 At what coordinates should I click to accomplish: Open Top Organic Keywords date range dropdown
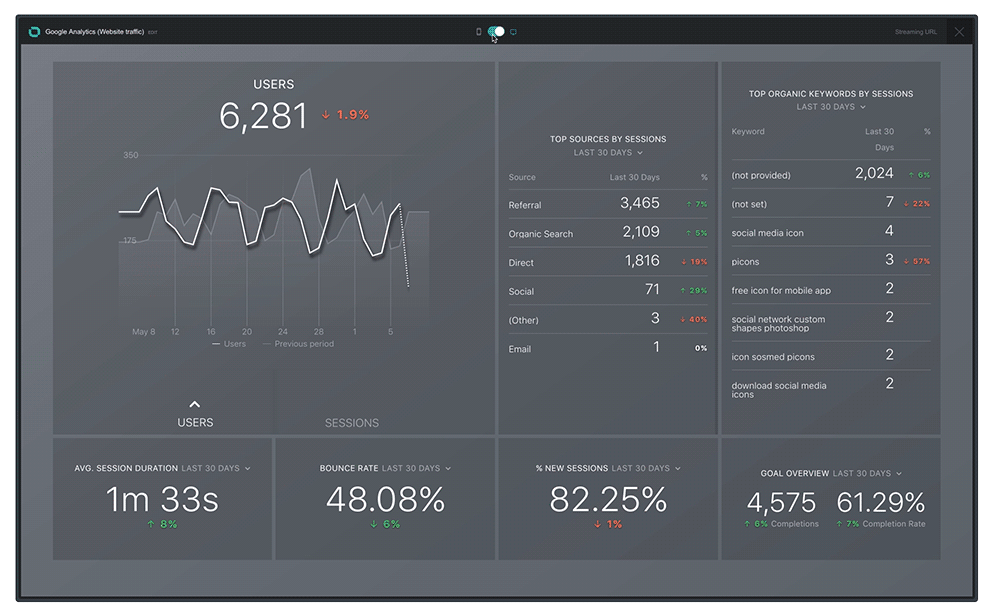click(x=831, y=107)
